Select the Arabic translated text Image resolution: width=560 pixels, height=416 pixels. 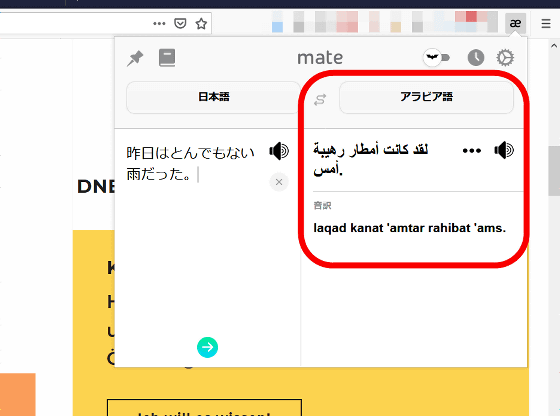(371, 159)
